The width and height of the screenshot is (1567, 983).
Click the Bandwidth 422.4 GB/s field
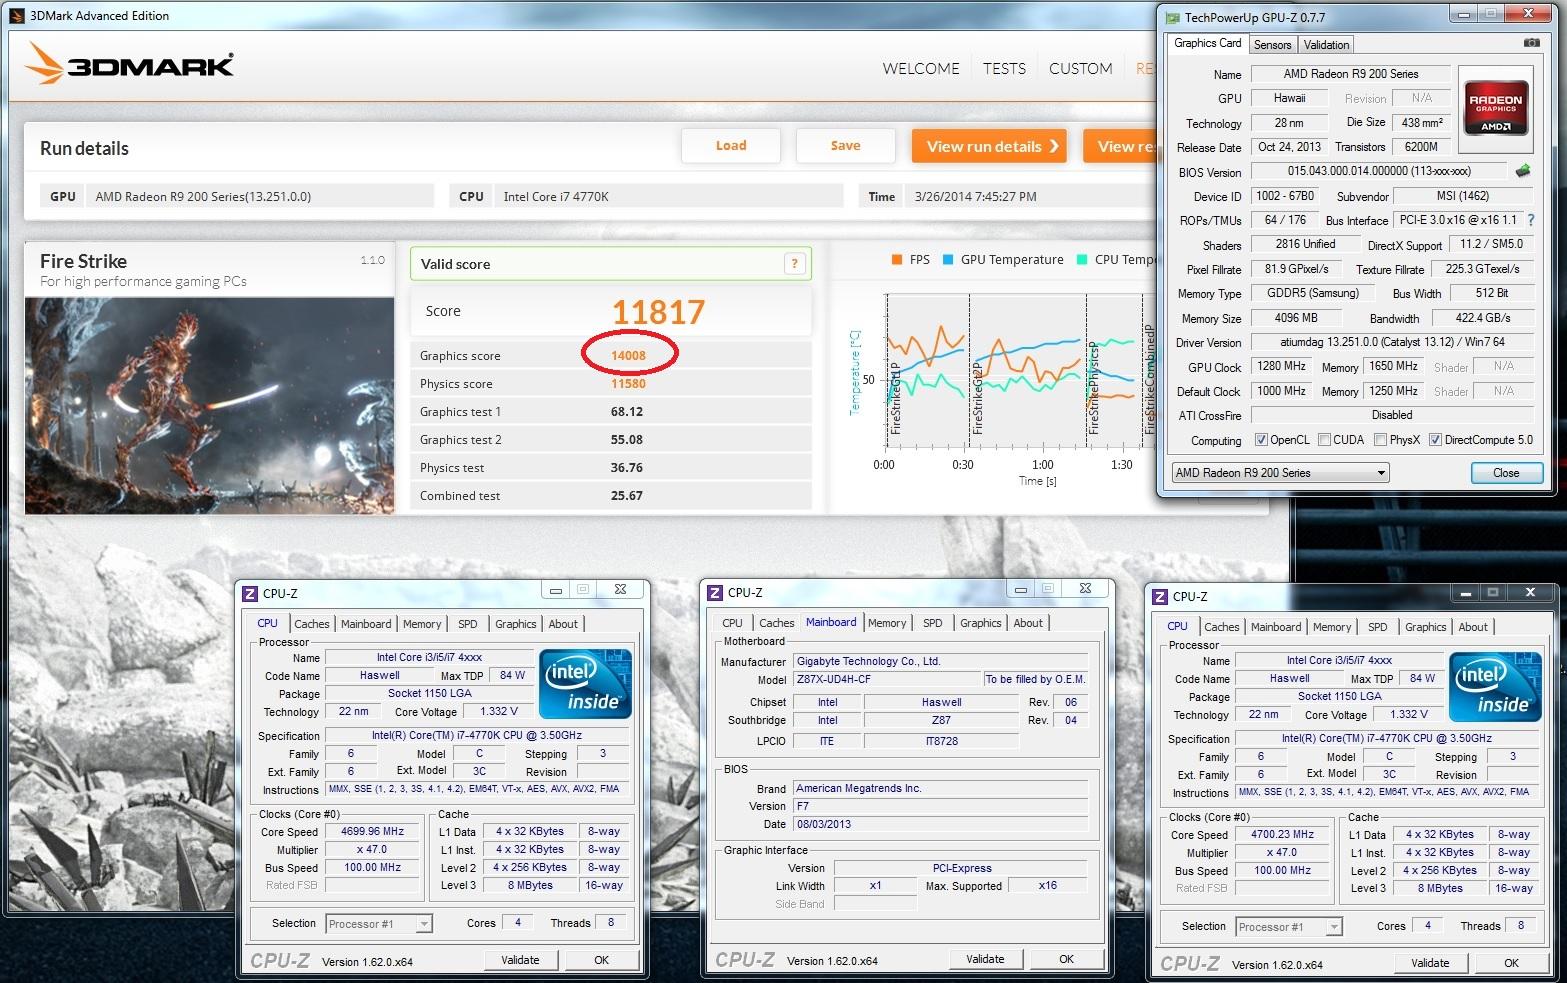pos(1483,318)
